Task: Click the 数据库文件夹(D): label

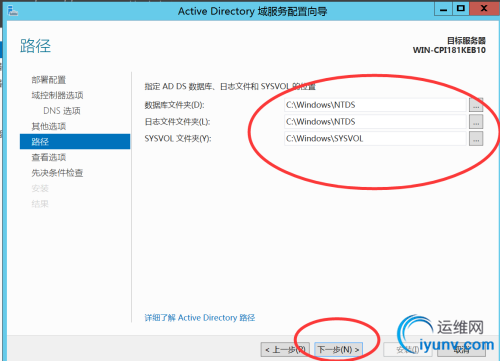Action: 174,105
